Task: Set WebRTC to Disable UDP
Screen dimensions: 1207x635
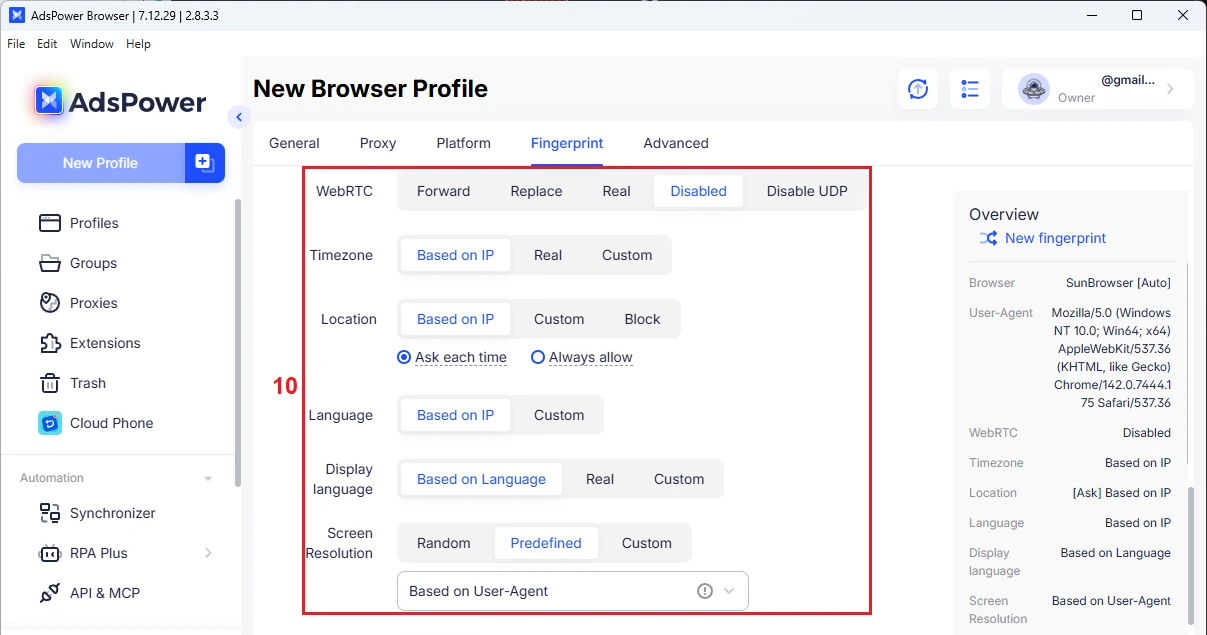Action: [806, 191]
